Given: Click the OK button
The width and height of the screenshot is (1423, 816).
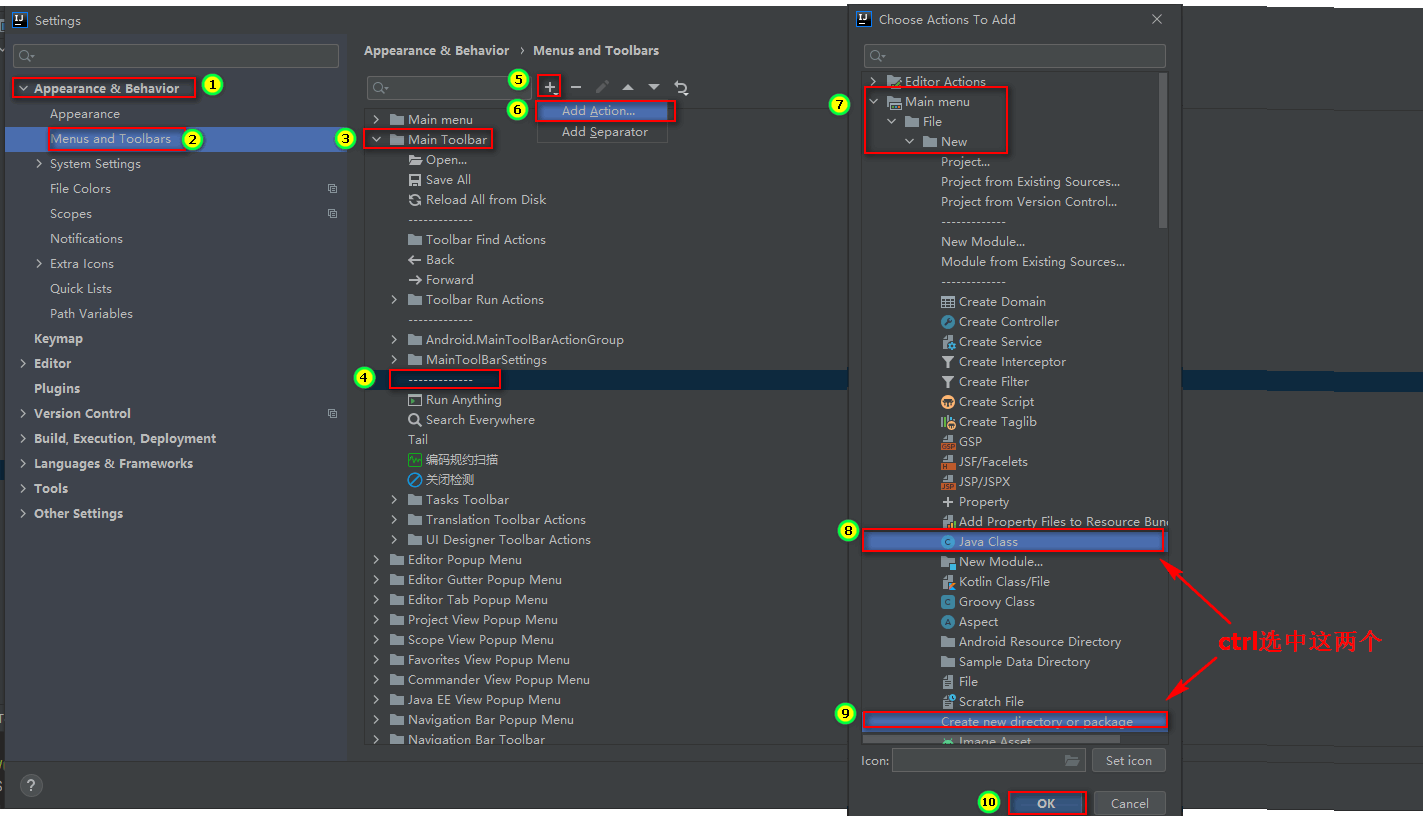Looking at the screenshot, I should click(x=1046, y=803).
